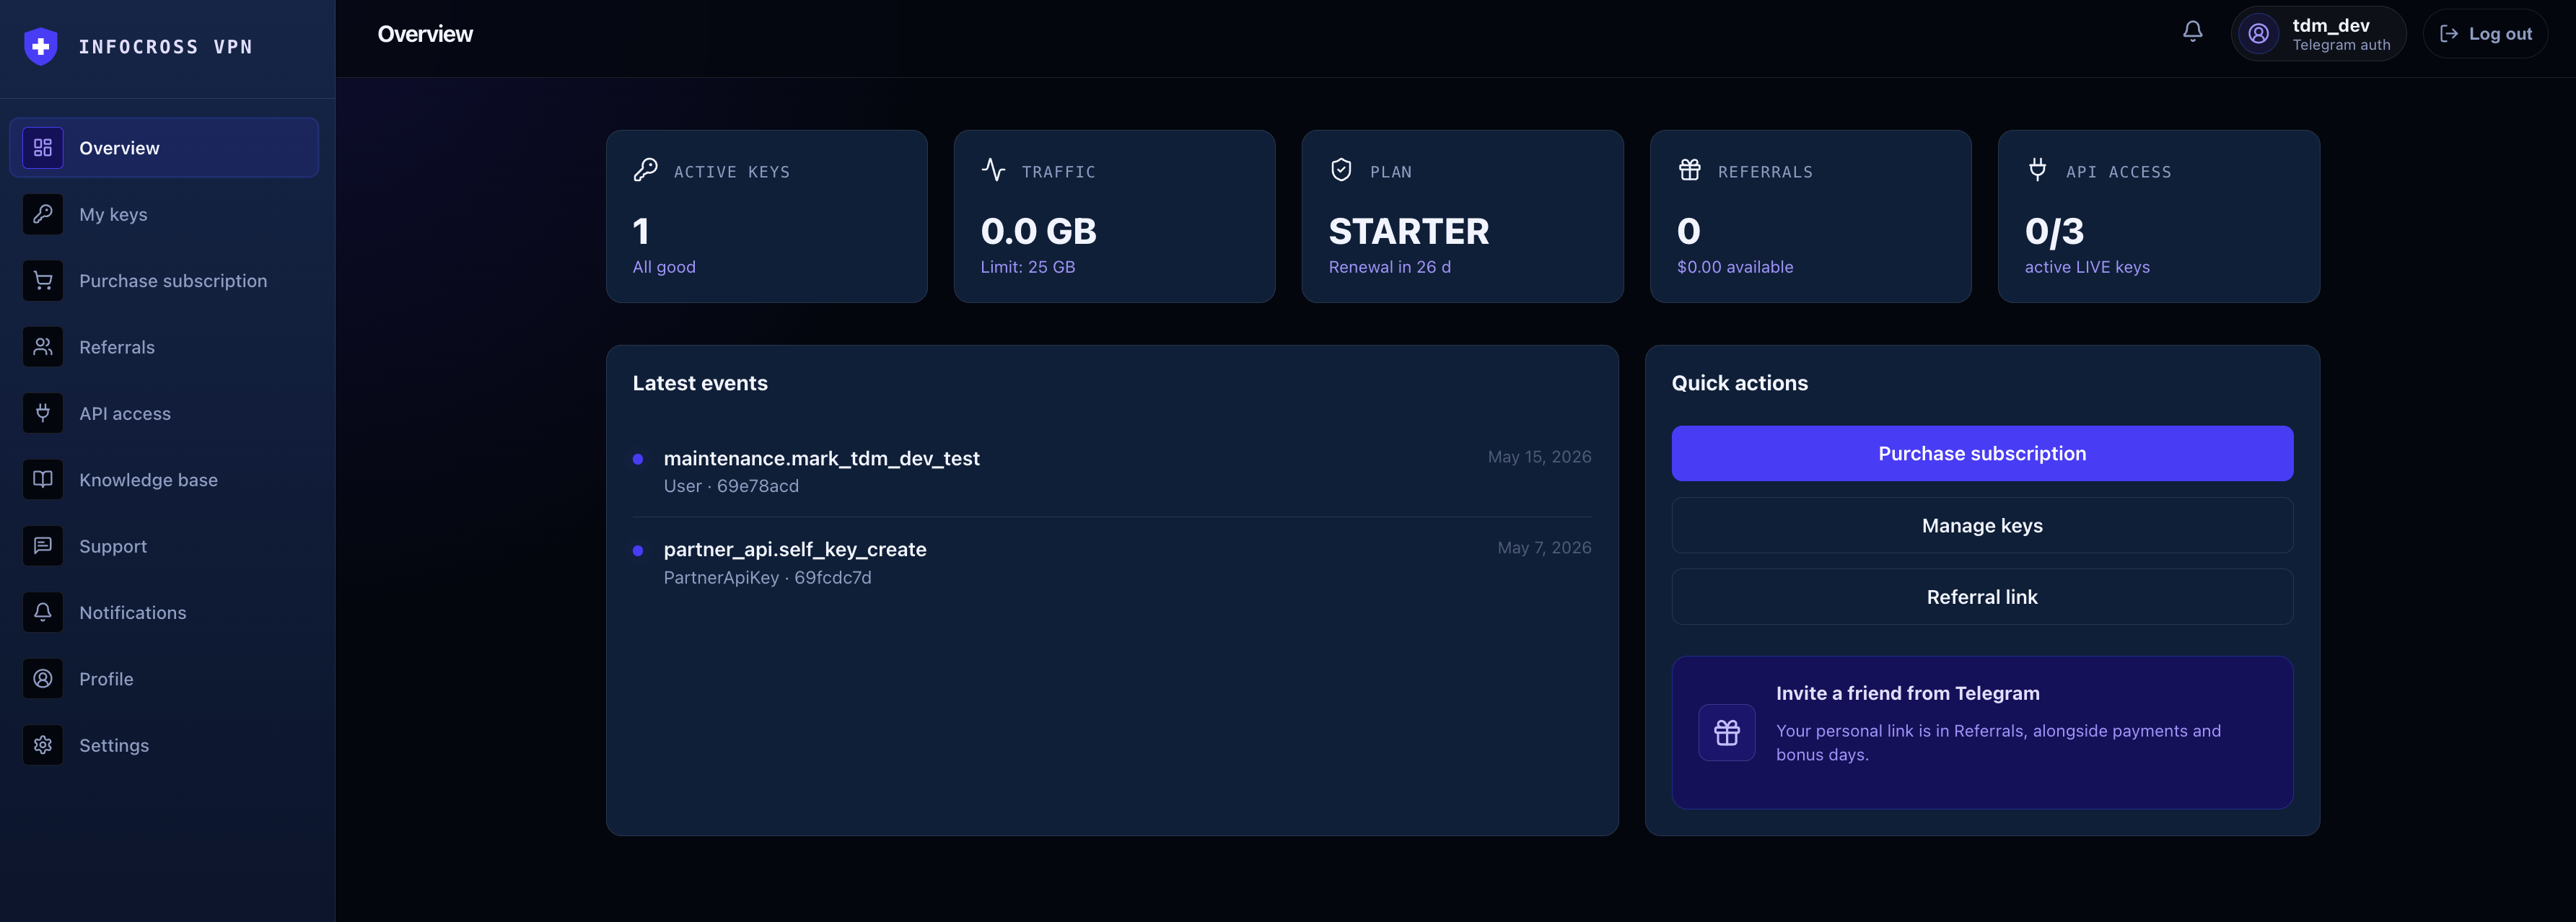Click the Referral link button

click(1982, 597)
